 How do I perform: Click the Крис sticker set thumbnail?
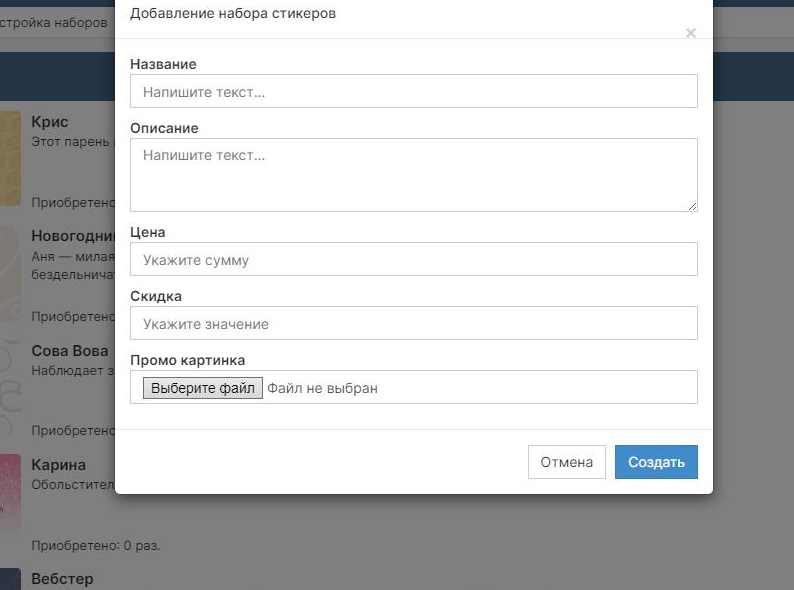[x=10, y=158]
